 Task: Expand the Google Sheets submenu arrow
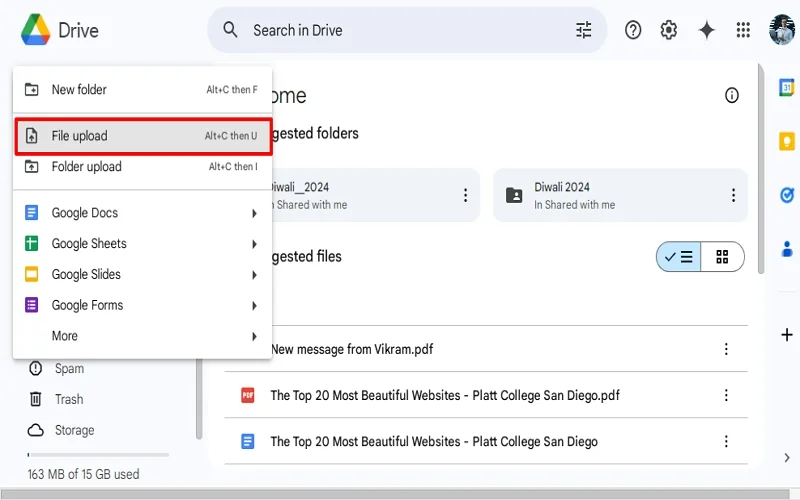254,244
